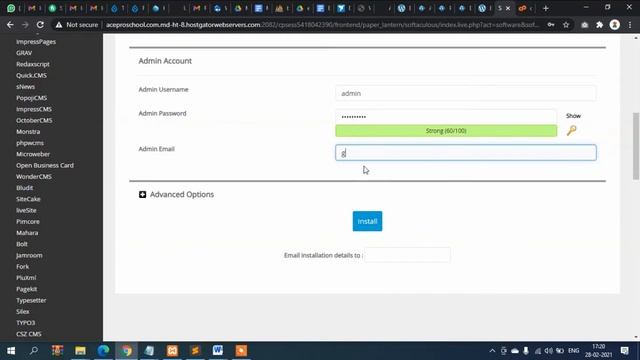
Task: Open the browser Extensions puzzle icon
Action: 600,25
